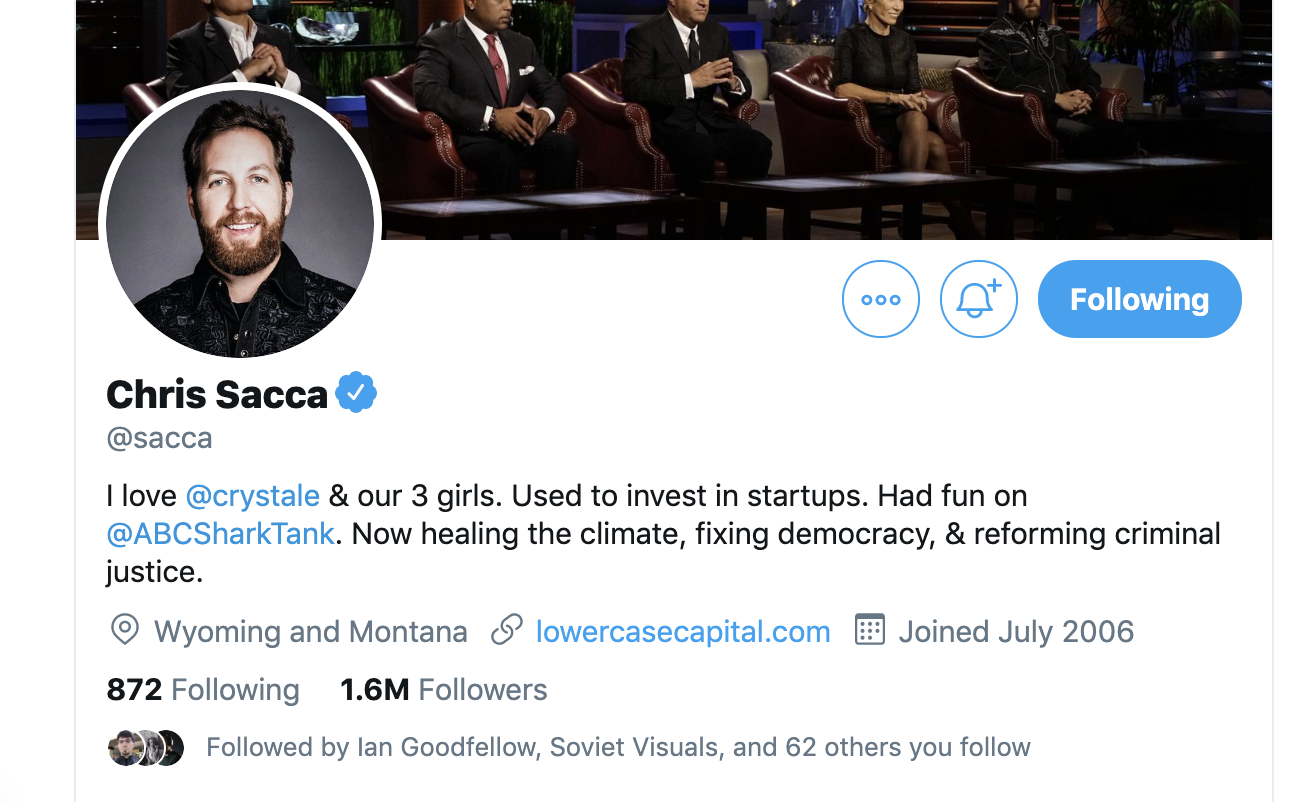Click the stacked mutual follower avatars
The width and height of the screenshot is (1292, 802).
click(146, 748)
